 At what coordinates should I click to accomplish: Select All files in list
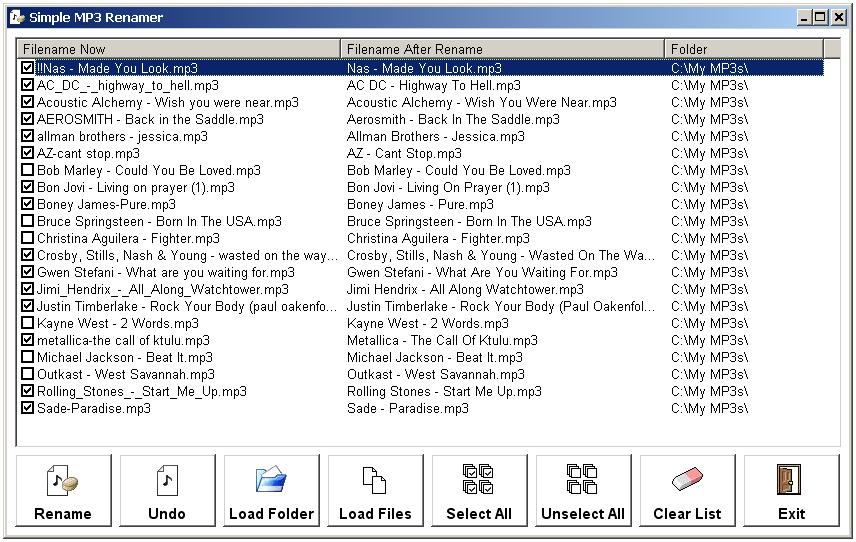[479, 491]
